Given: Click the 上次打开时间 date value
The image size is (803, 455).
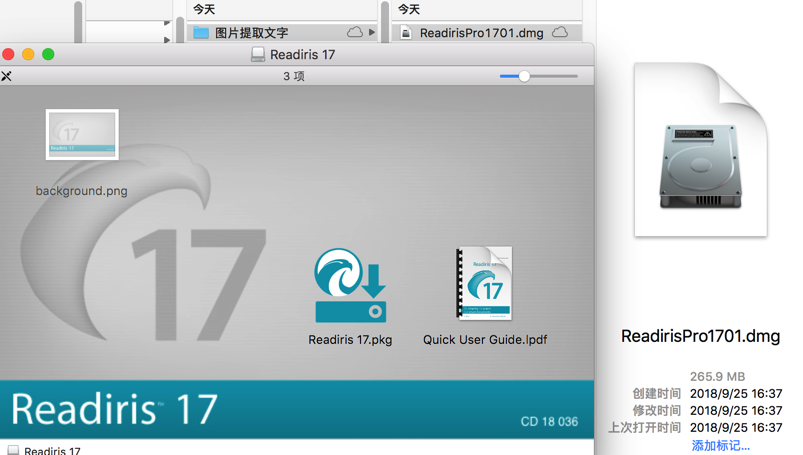Looking at the screenshot, I should (x=736, y=427).
